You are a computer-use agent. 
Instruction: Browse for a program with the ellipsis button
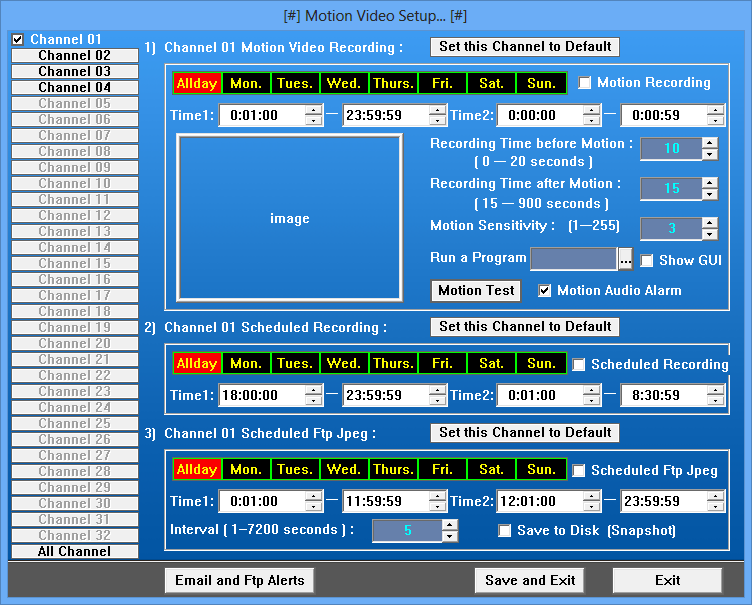625,260
